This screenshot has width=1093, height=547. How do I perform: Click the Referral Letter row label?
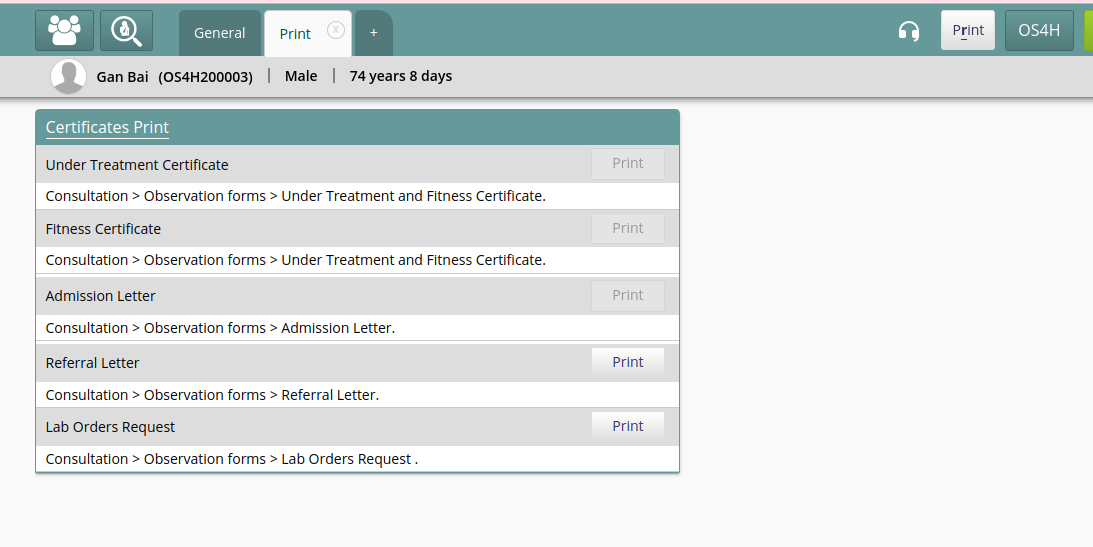(92, 363)
